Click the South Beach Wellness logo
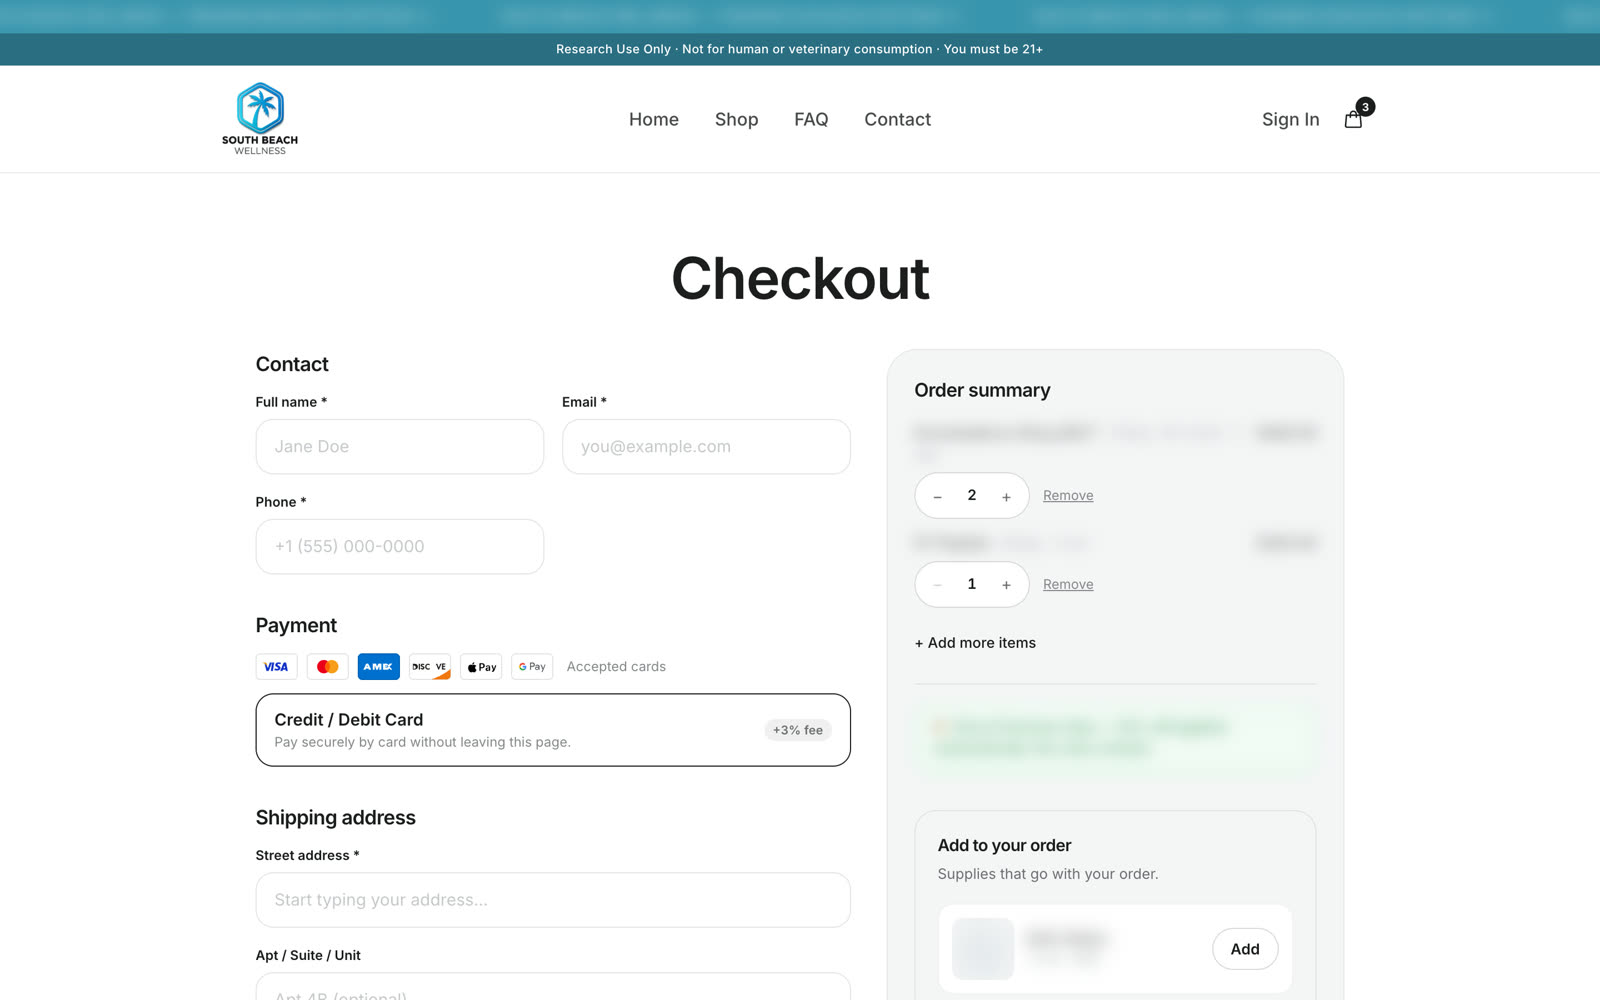This screenshot has height=1000, width=1600. coord(260,119)
